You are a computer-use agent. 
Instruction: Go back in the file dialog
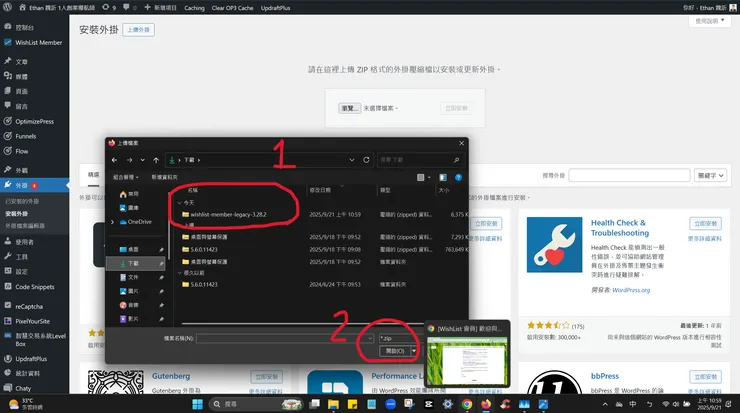click(x=114, y=160)
